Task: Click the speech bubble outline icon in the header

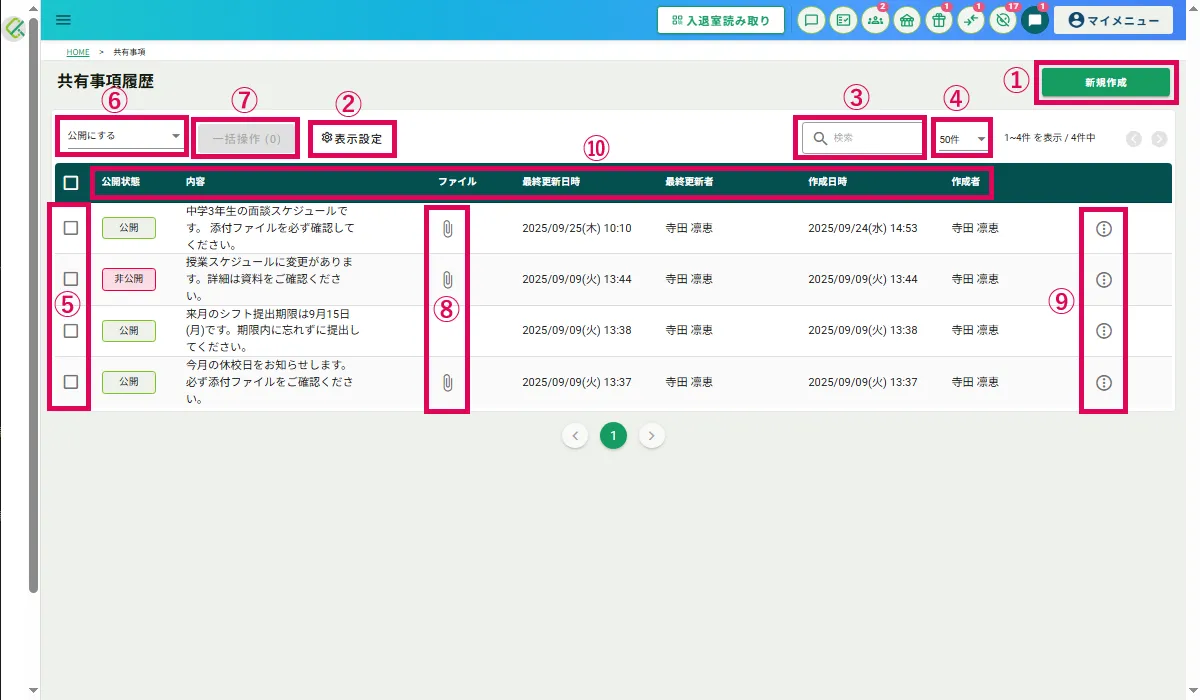Action: [812, 20]
